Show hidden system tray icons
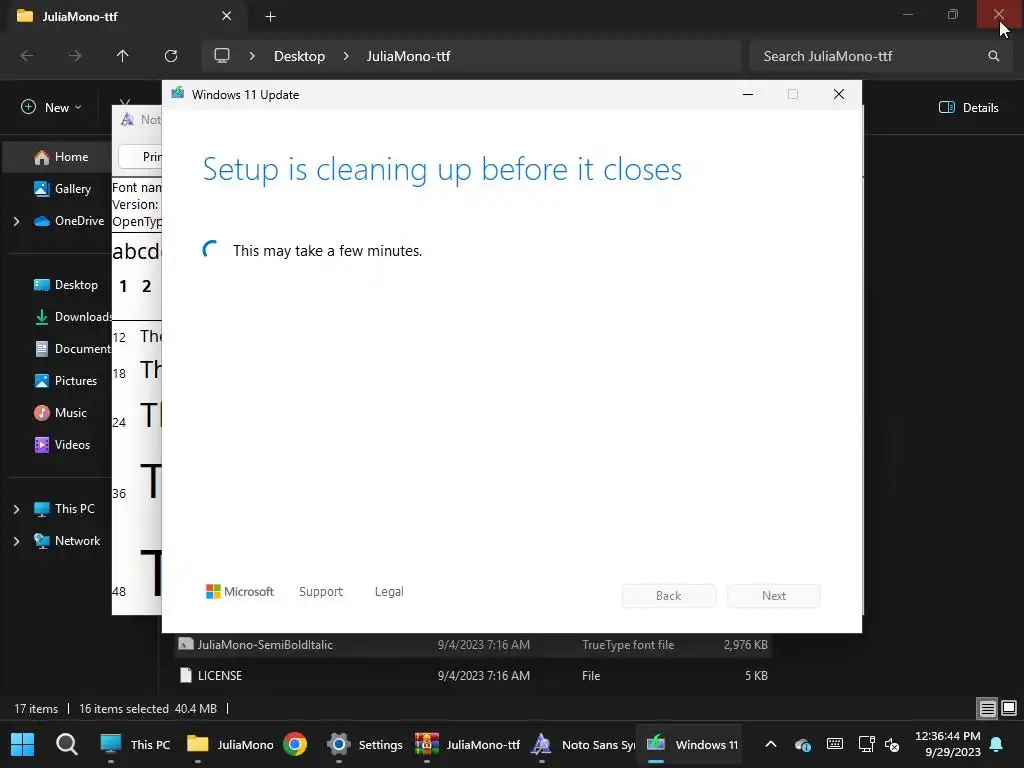The width and height of the screenshot is (1024, 768). click(771, 744)
